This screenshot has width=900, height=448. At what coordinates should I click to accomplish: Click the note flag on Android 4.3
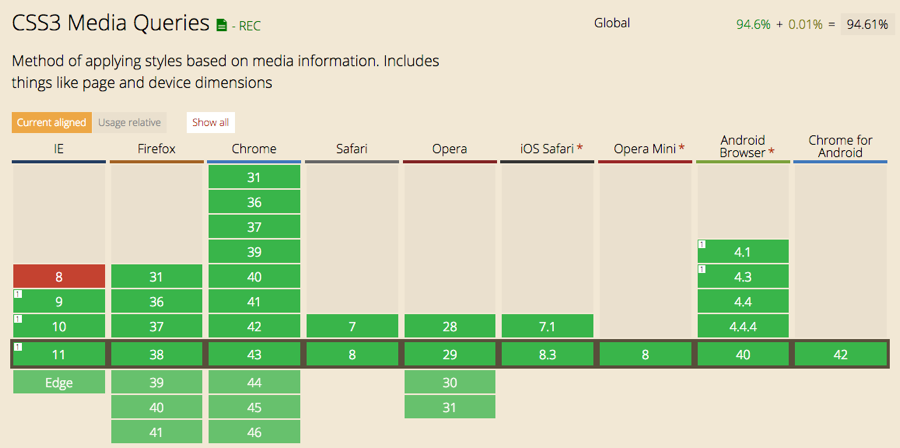(701, 269)
